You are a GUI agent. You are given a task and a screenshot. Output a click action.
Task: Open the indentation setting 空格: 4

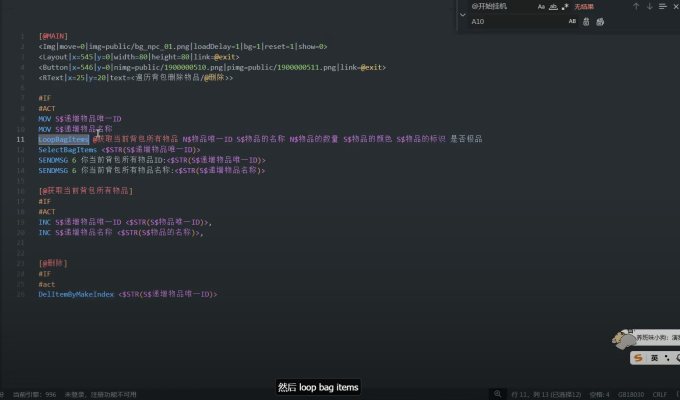click(600, 395)
